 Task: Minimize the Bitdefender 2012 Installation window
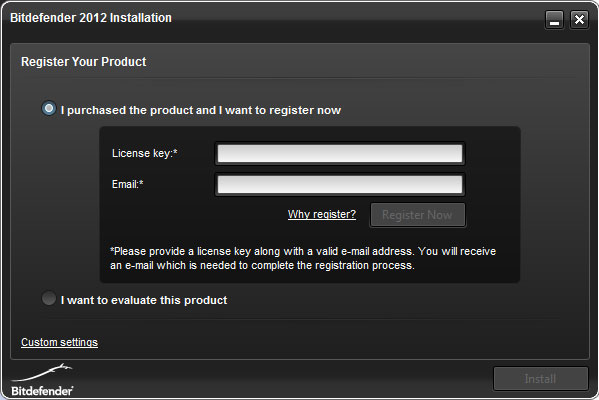point(554,20)
